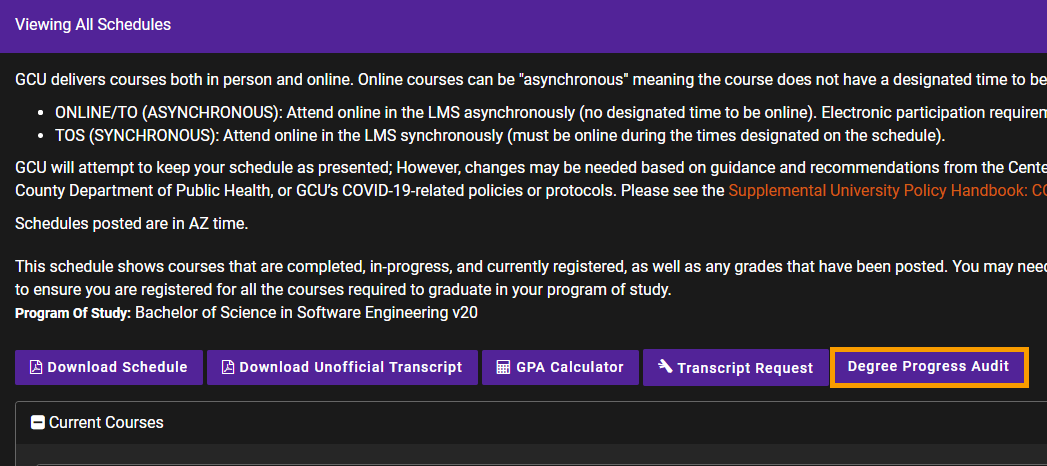This screenshot has width=1047, height=466.
Task: Click the calculator icon on GPA Calculator
Action: pyautogui.click(x=503, y=367)
